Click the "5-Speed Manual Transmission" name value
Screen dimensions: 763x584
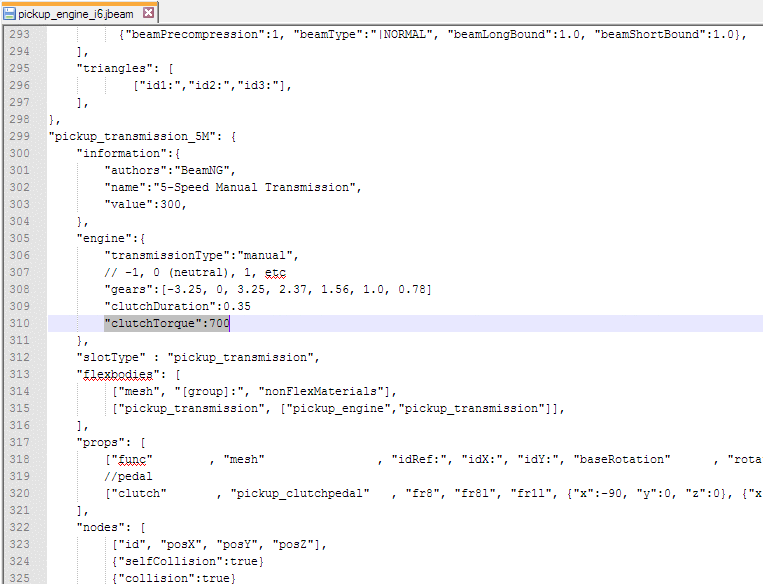254,187
